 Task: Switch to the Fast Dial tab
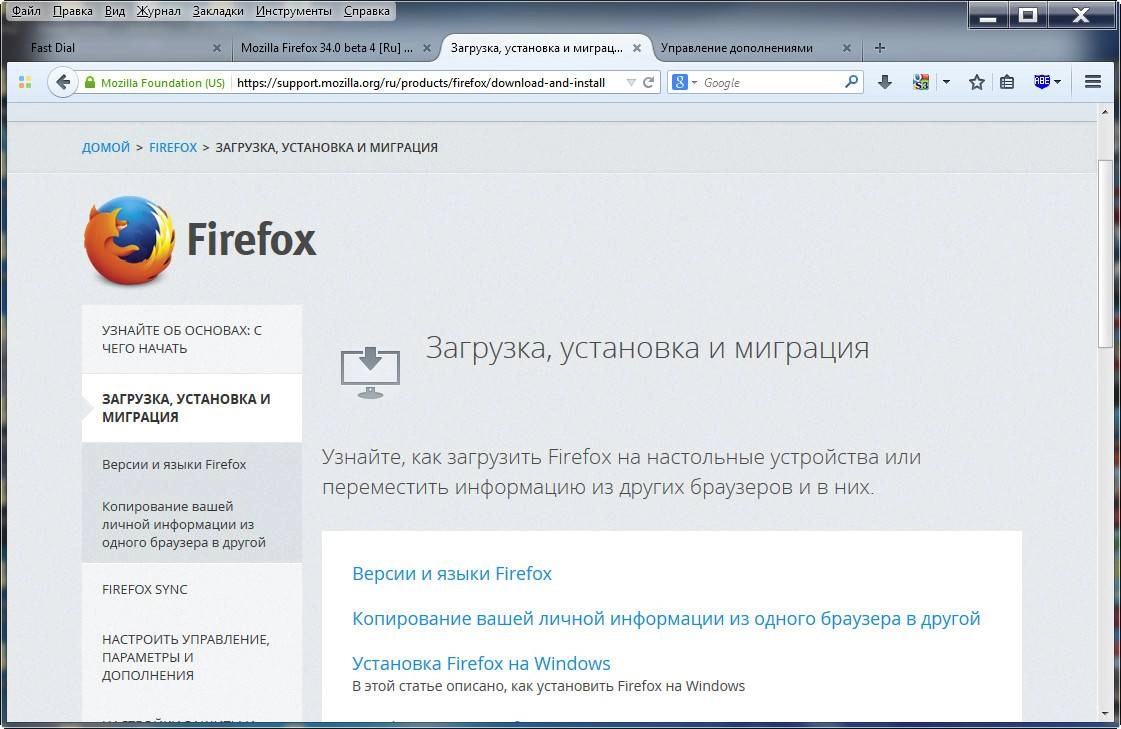click(x=122, y=49)
